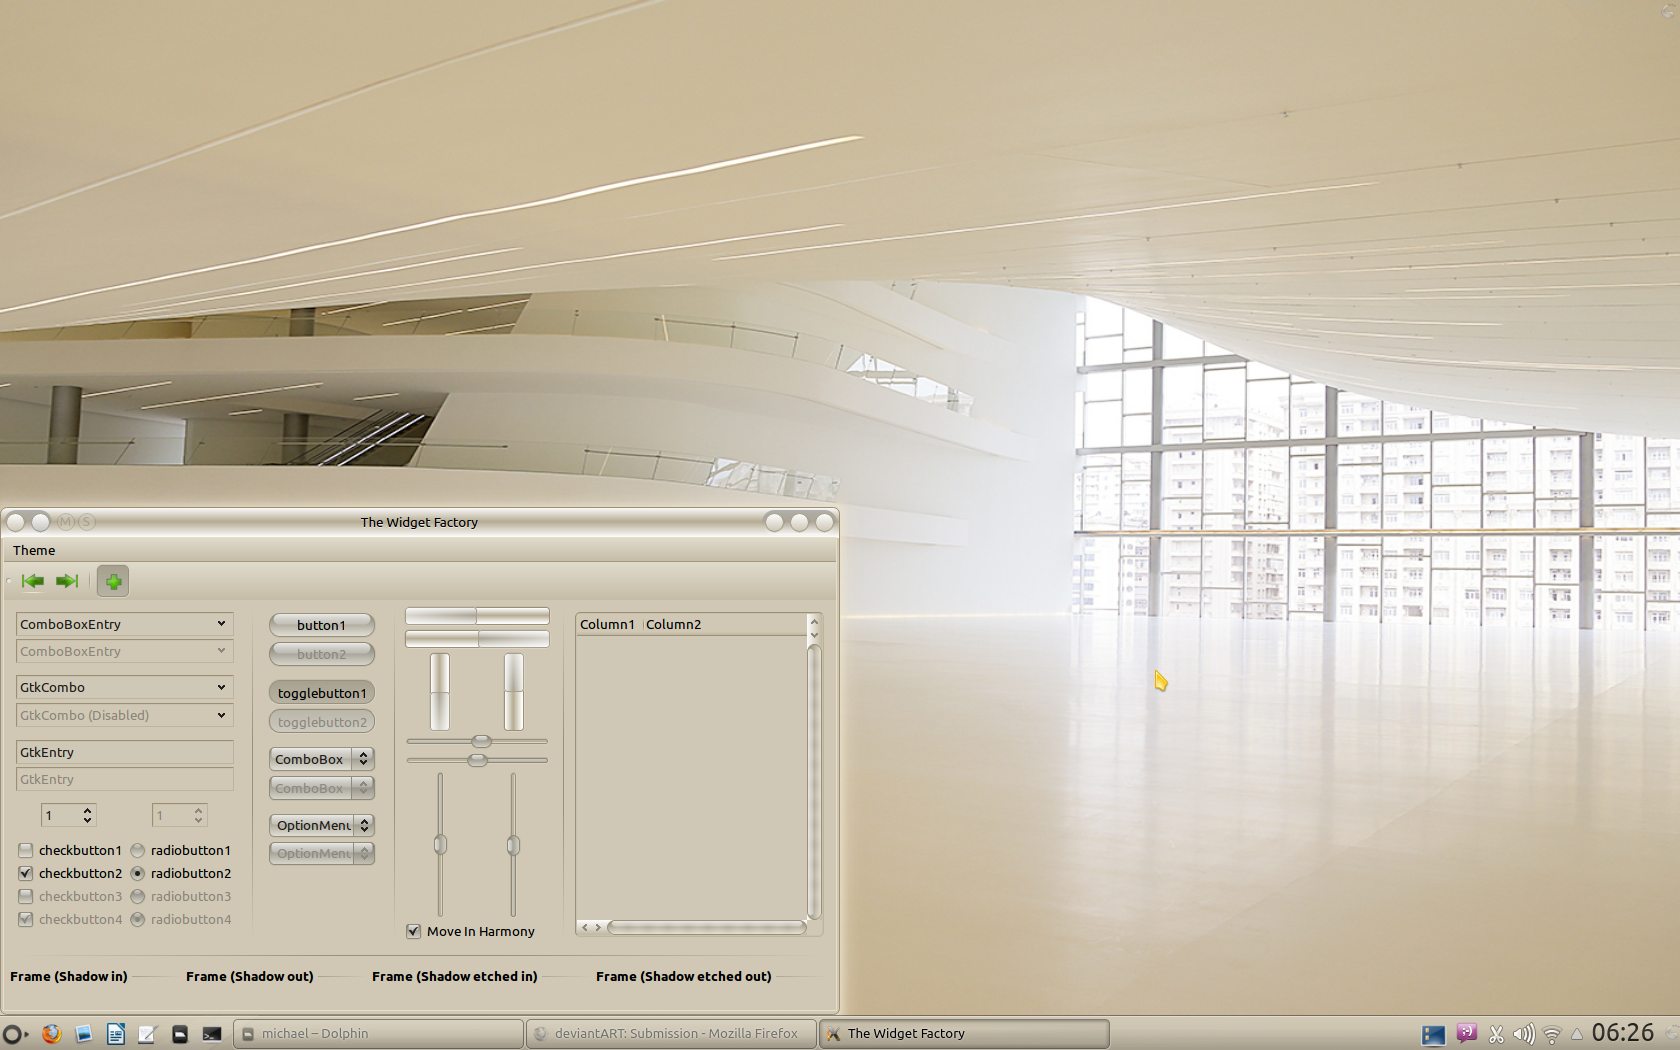The width and height of the screenshot is (1680, 1050).
Task: Toggle the Move In Harmony checkbox
Action: (x=413, y=931)
